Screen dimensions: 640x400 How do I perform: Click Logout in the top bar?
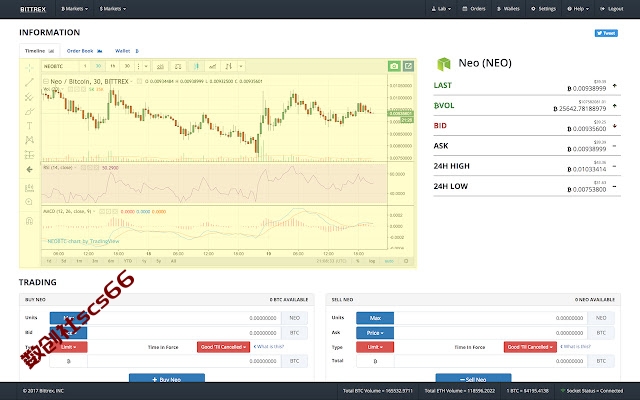(x=611, y=9)
